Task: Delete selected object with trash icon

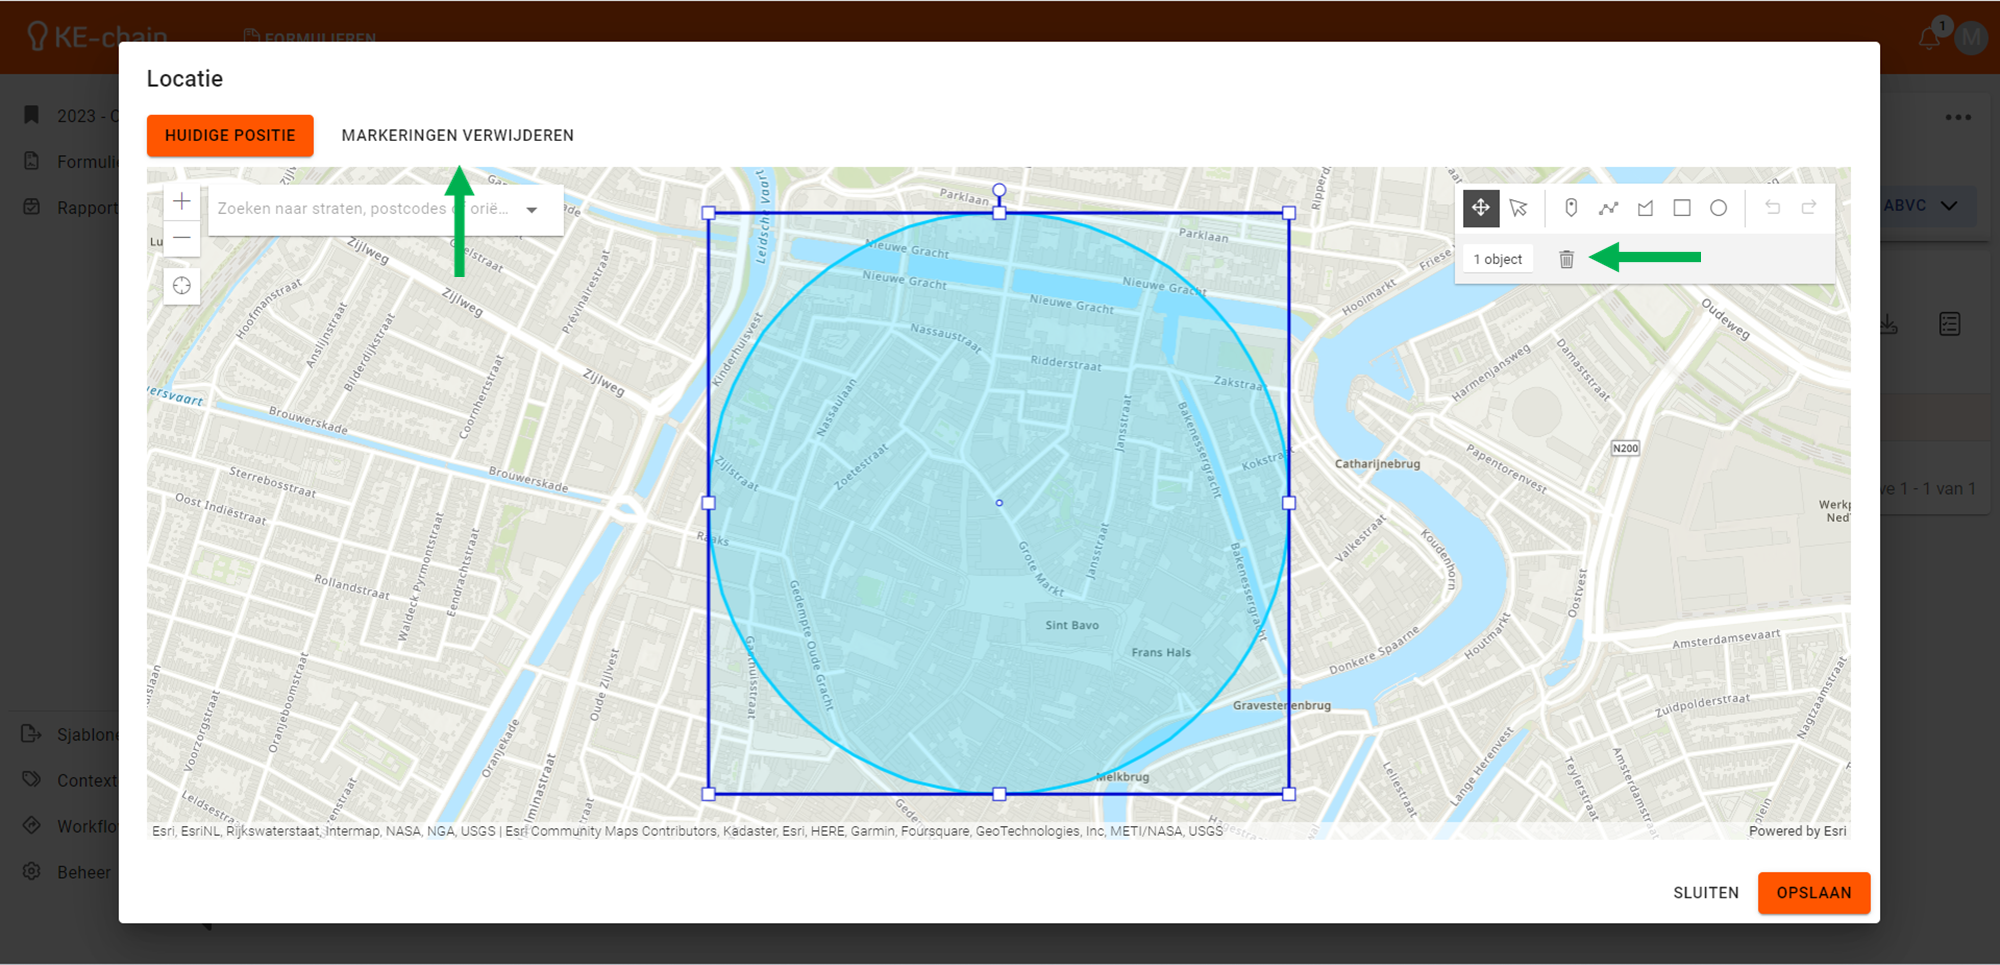Action: click(x=1566, y=260)
